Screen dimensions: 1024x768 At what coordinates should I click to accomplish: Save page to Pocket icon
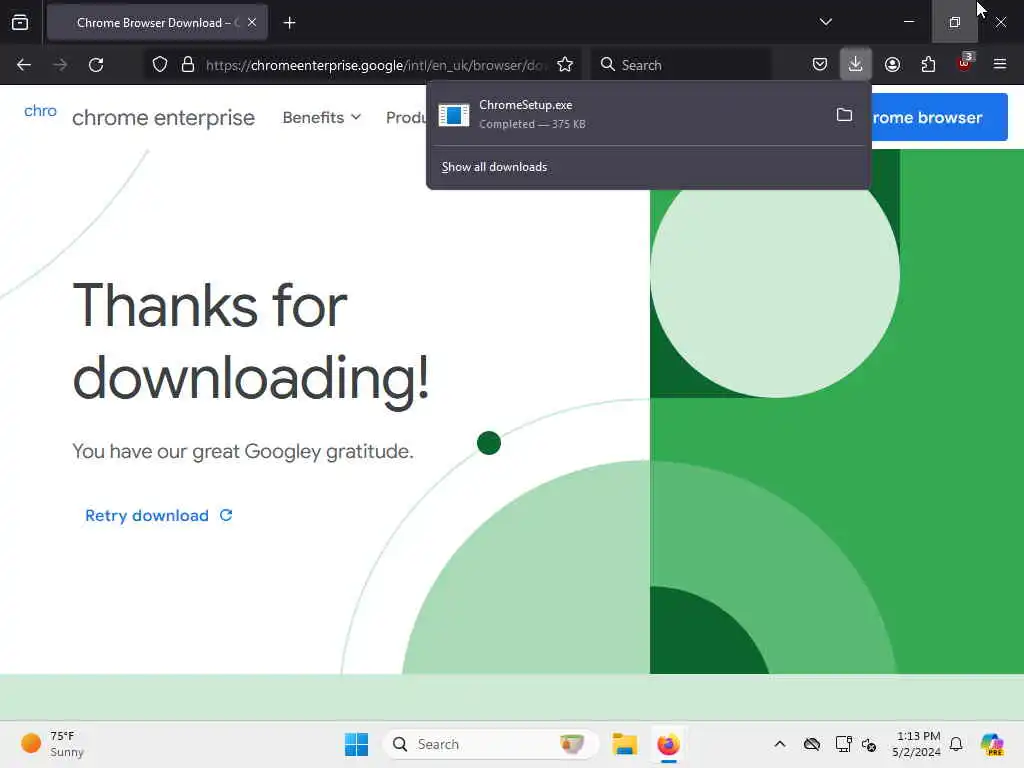820,65
